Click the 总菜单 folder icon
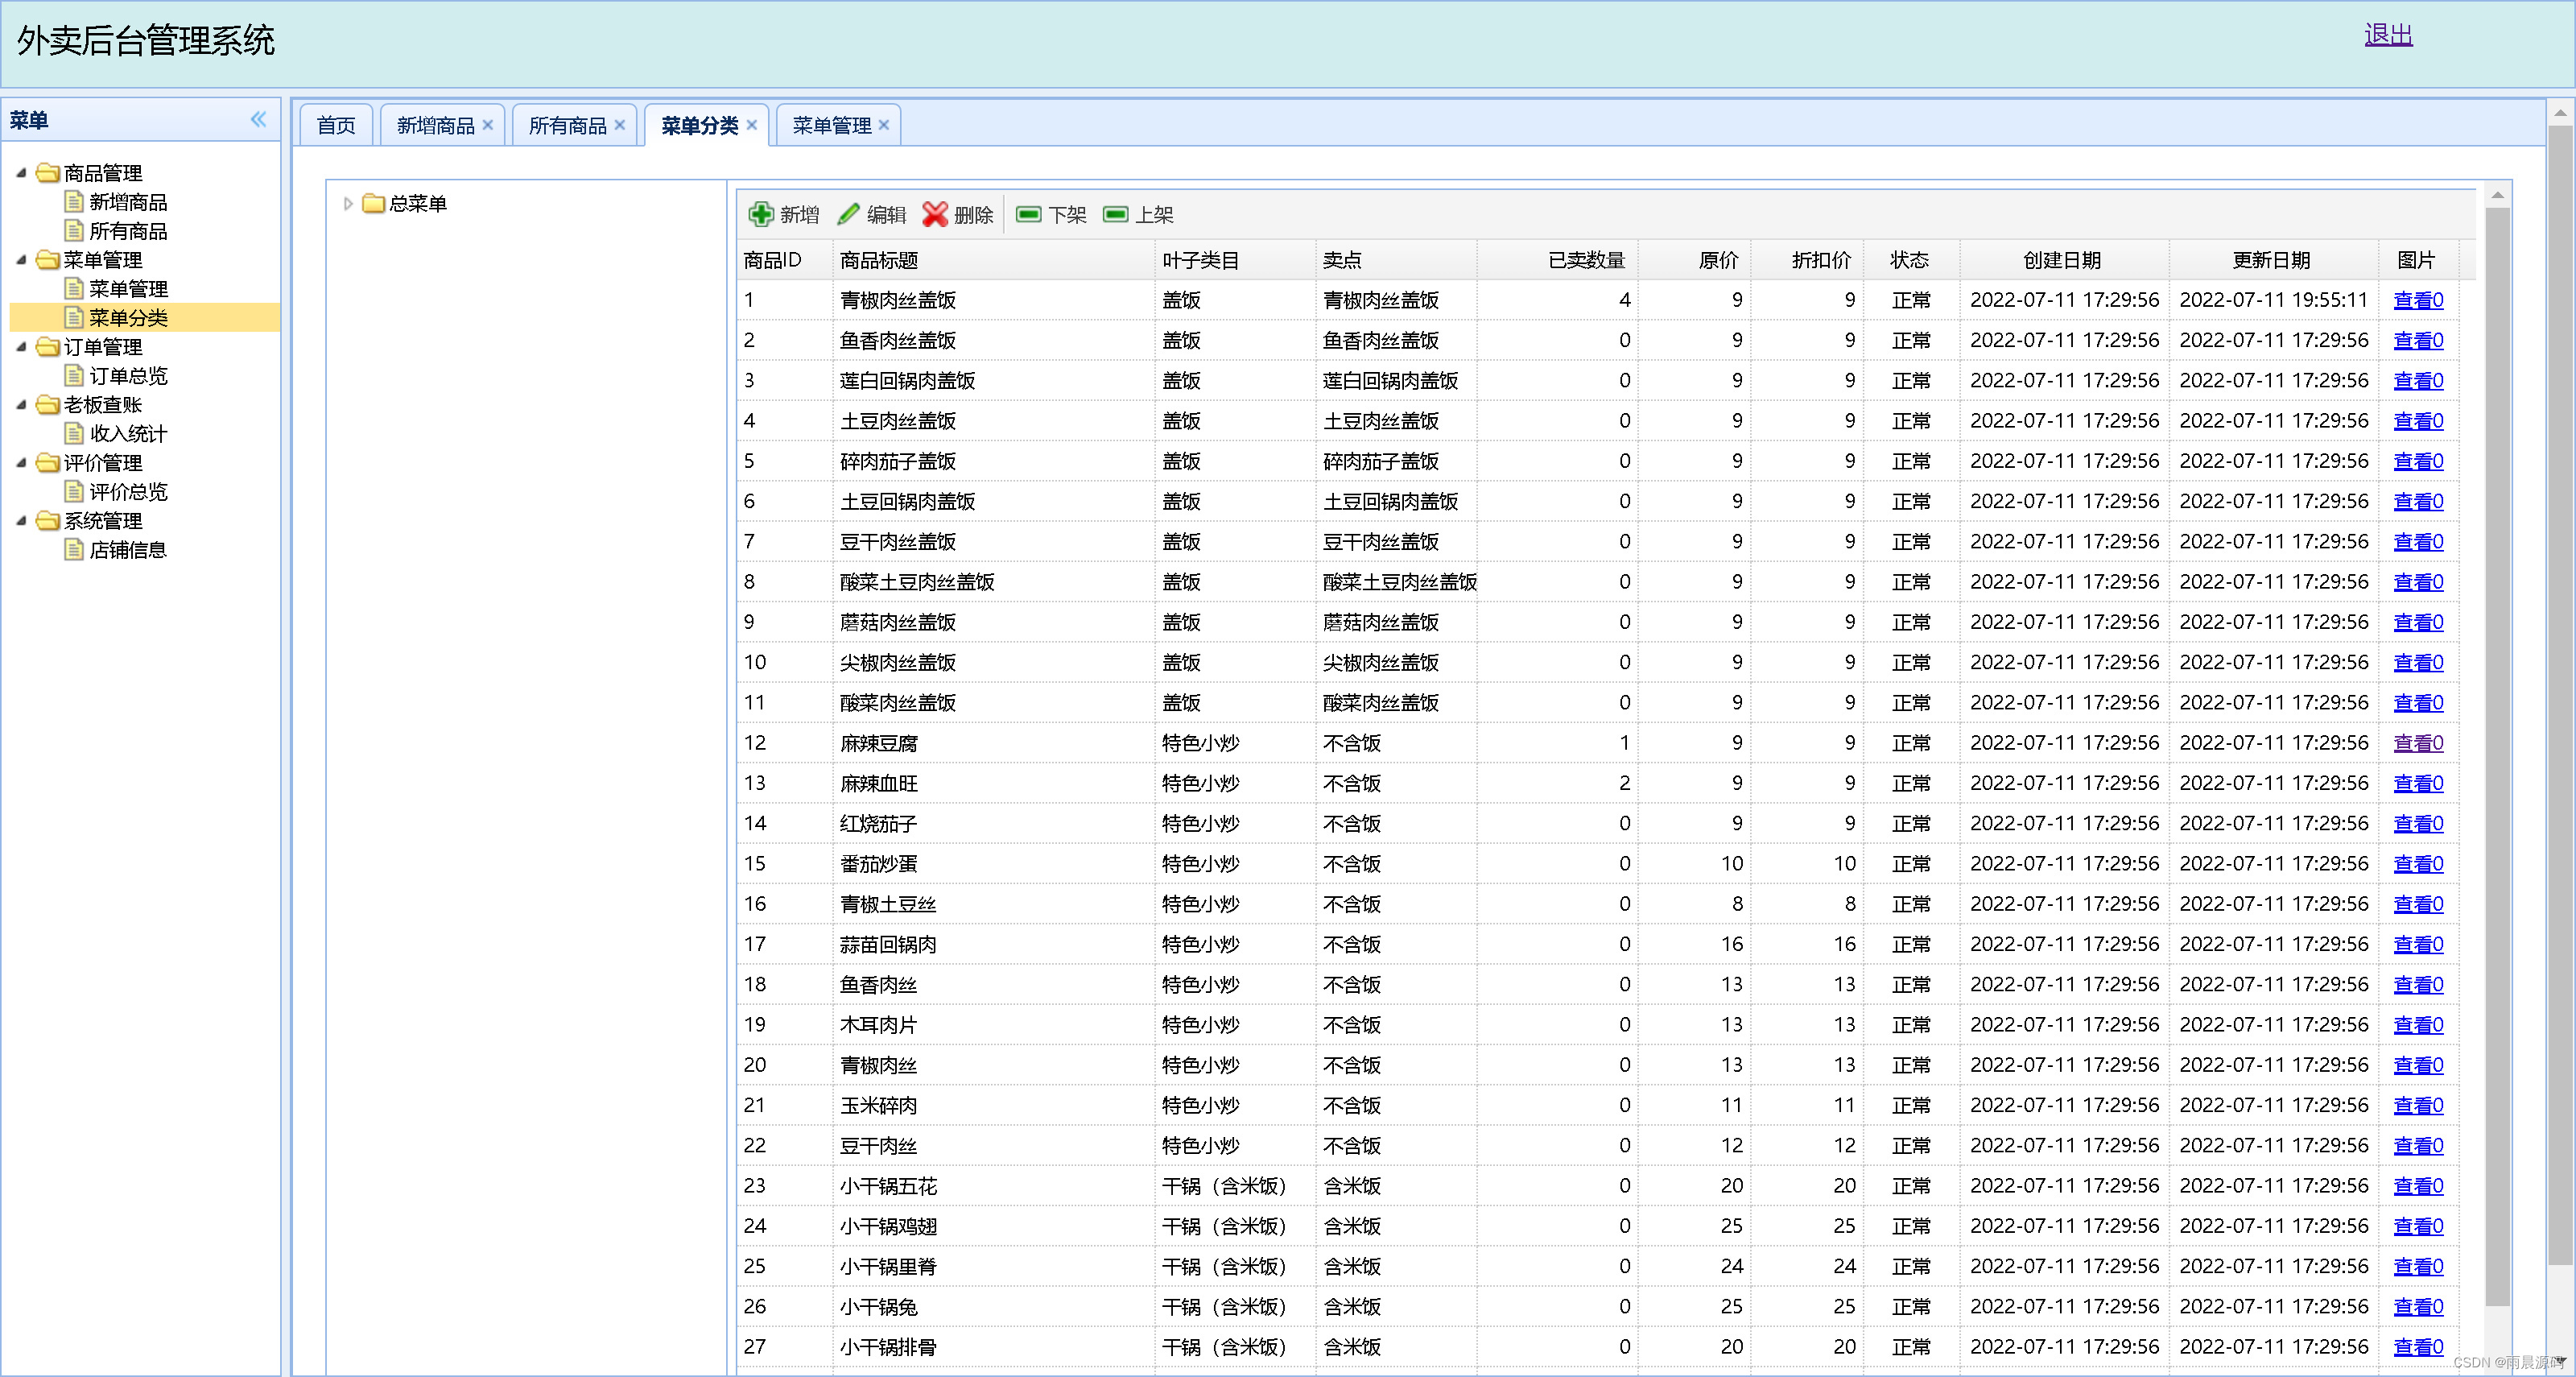 pyautogui.click(x=374, y=204)
